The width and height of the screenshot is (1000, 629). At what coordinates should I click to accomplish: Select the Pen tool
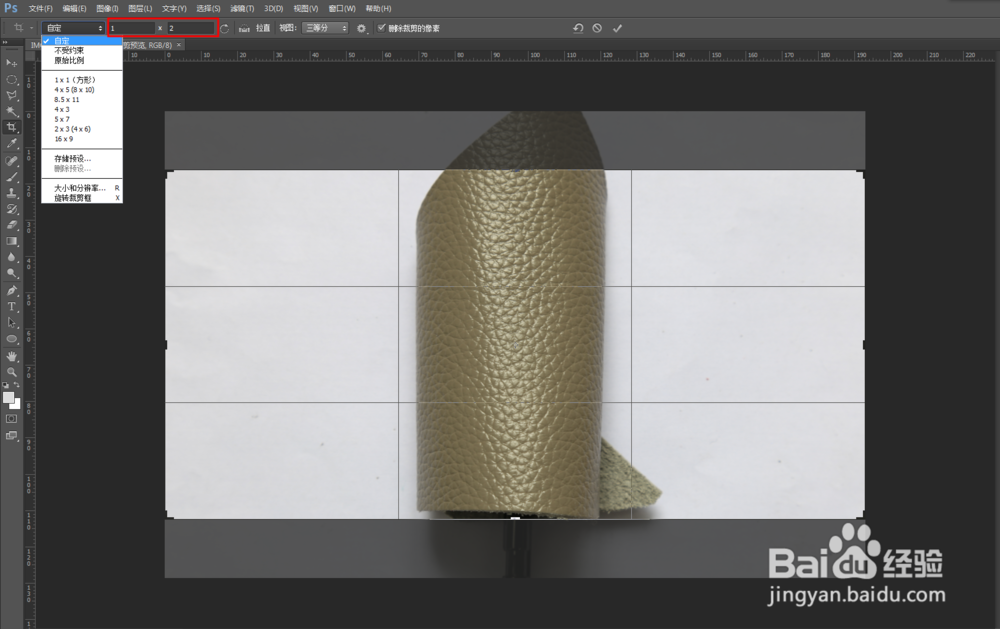pos(11,290)
